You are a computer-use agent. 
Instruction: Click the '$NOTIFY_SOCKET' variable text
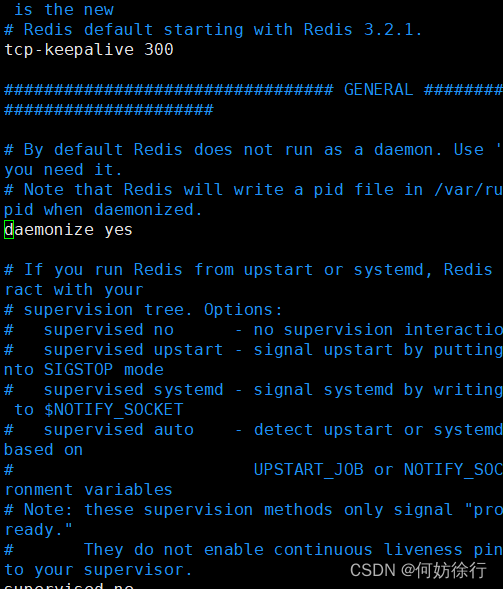pyautogui.click(x=113, y=410)
